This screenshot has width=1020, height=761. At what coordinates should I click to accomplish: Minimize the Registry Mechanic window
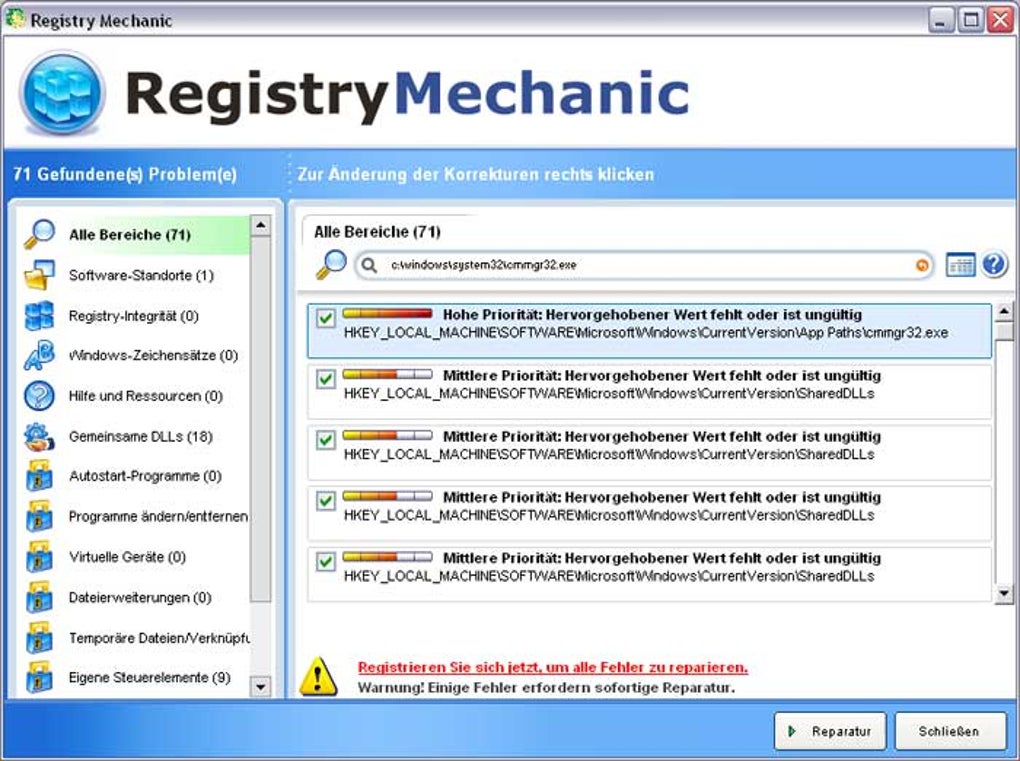940,20
